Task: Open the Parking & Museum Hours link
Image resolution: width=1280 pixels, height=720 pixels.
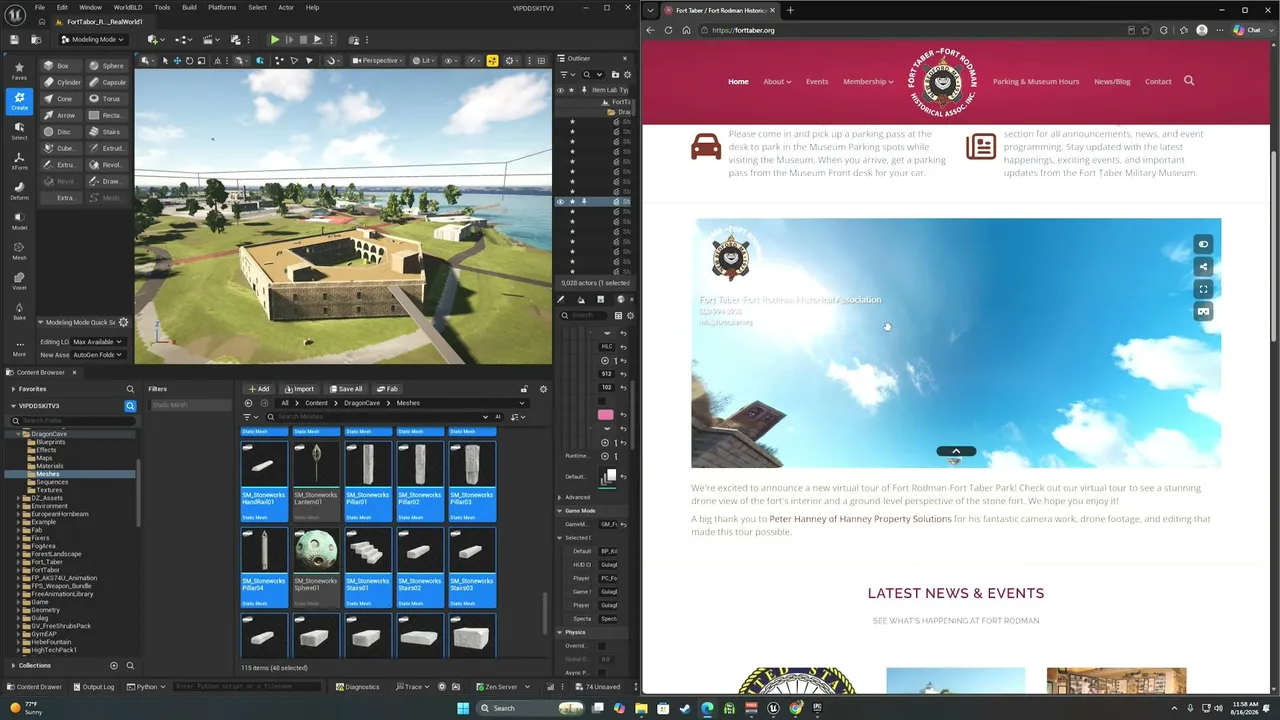Action: pyautogui.click(x=1035, y=81)
